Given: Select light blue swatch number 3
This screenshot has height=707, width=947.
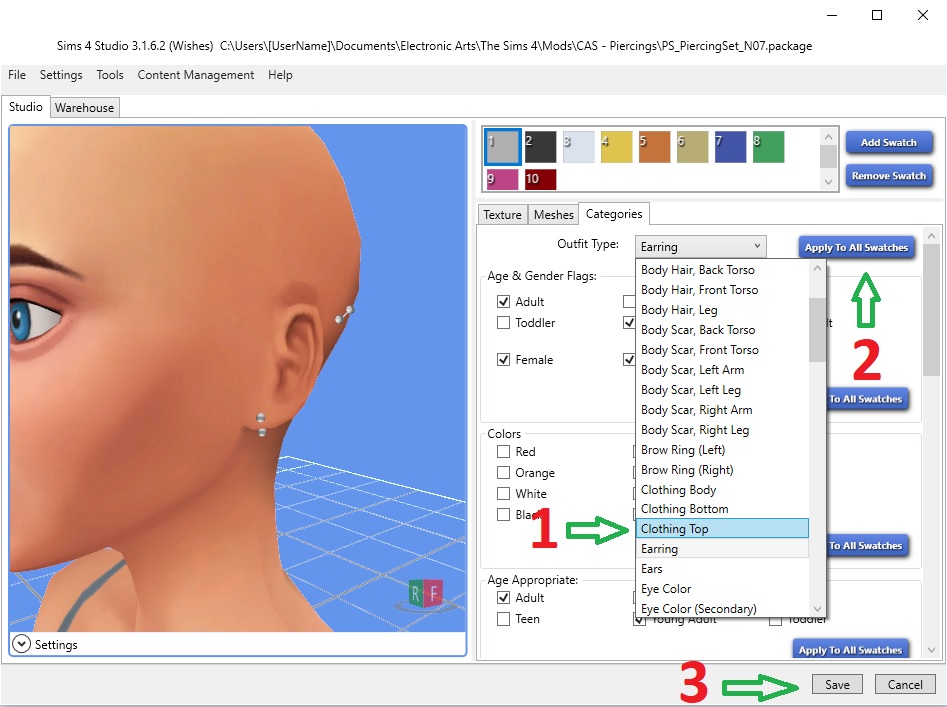Looking at the screenshot, I should click(x=578, y=147).
